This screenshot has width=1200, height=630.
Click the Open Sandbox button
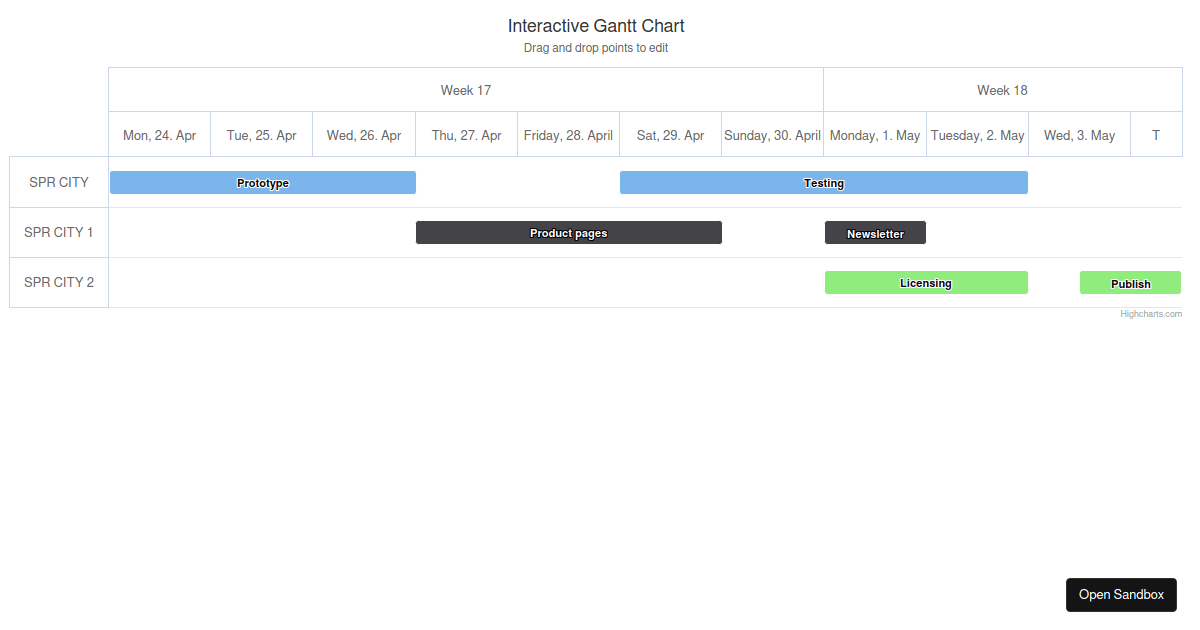coord(1121,594)
